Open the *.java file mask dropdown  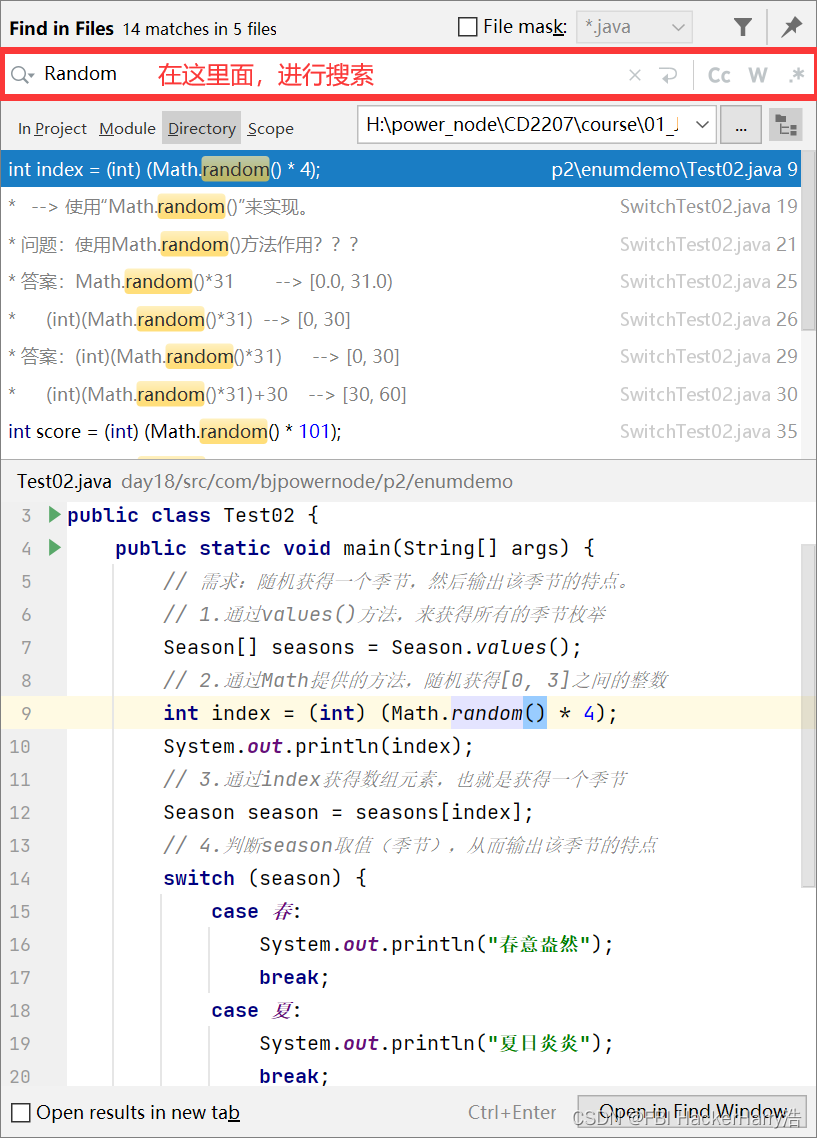point(634,28)
